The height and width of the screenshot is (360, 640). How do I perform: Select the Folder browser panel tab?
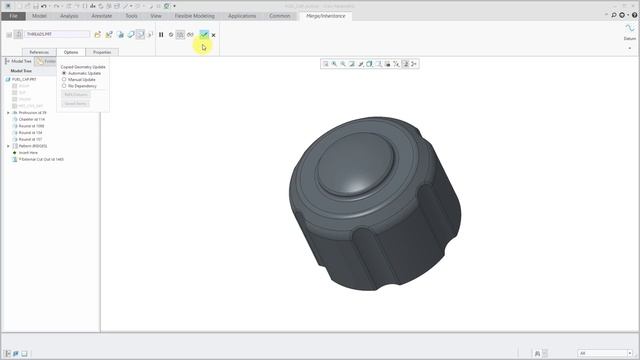coord(46,61)
